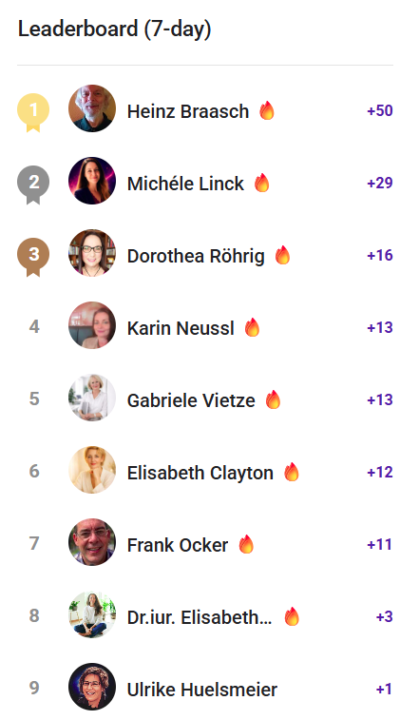The height and width of the screenshot is (720, 400).
Task: Click the fire icon next to Dorothea Röhrig
Action: [282, 255]
